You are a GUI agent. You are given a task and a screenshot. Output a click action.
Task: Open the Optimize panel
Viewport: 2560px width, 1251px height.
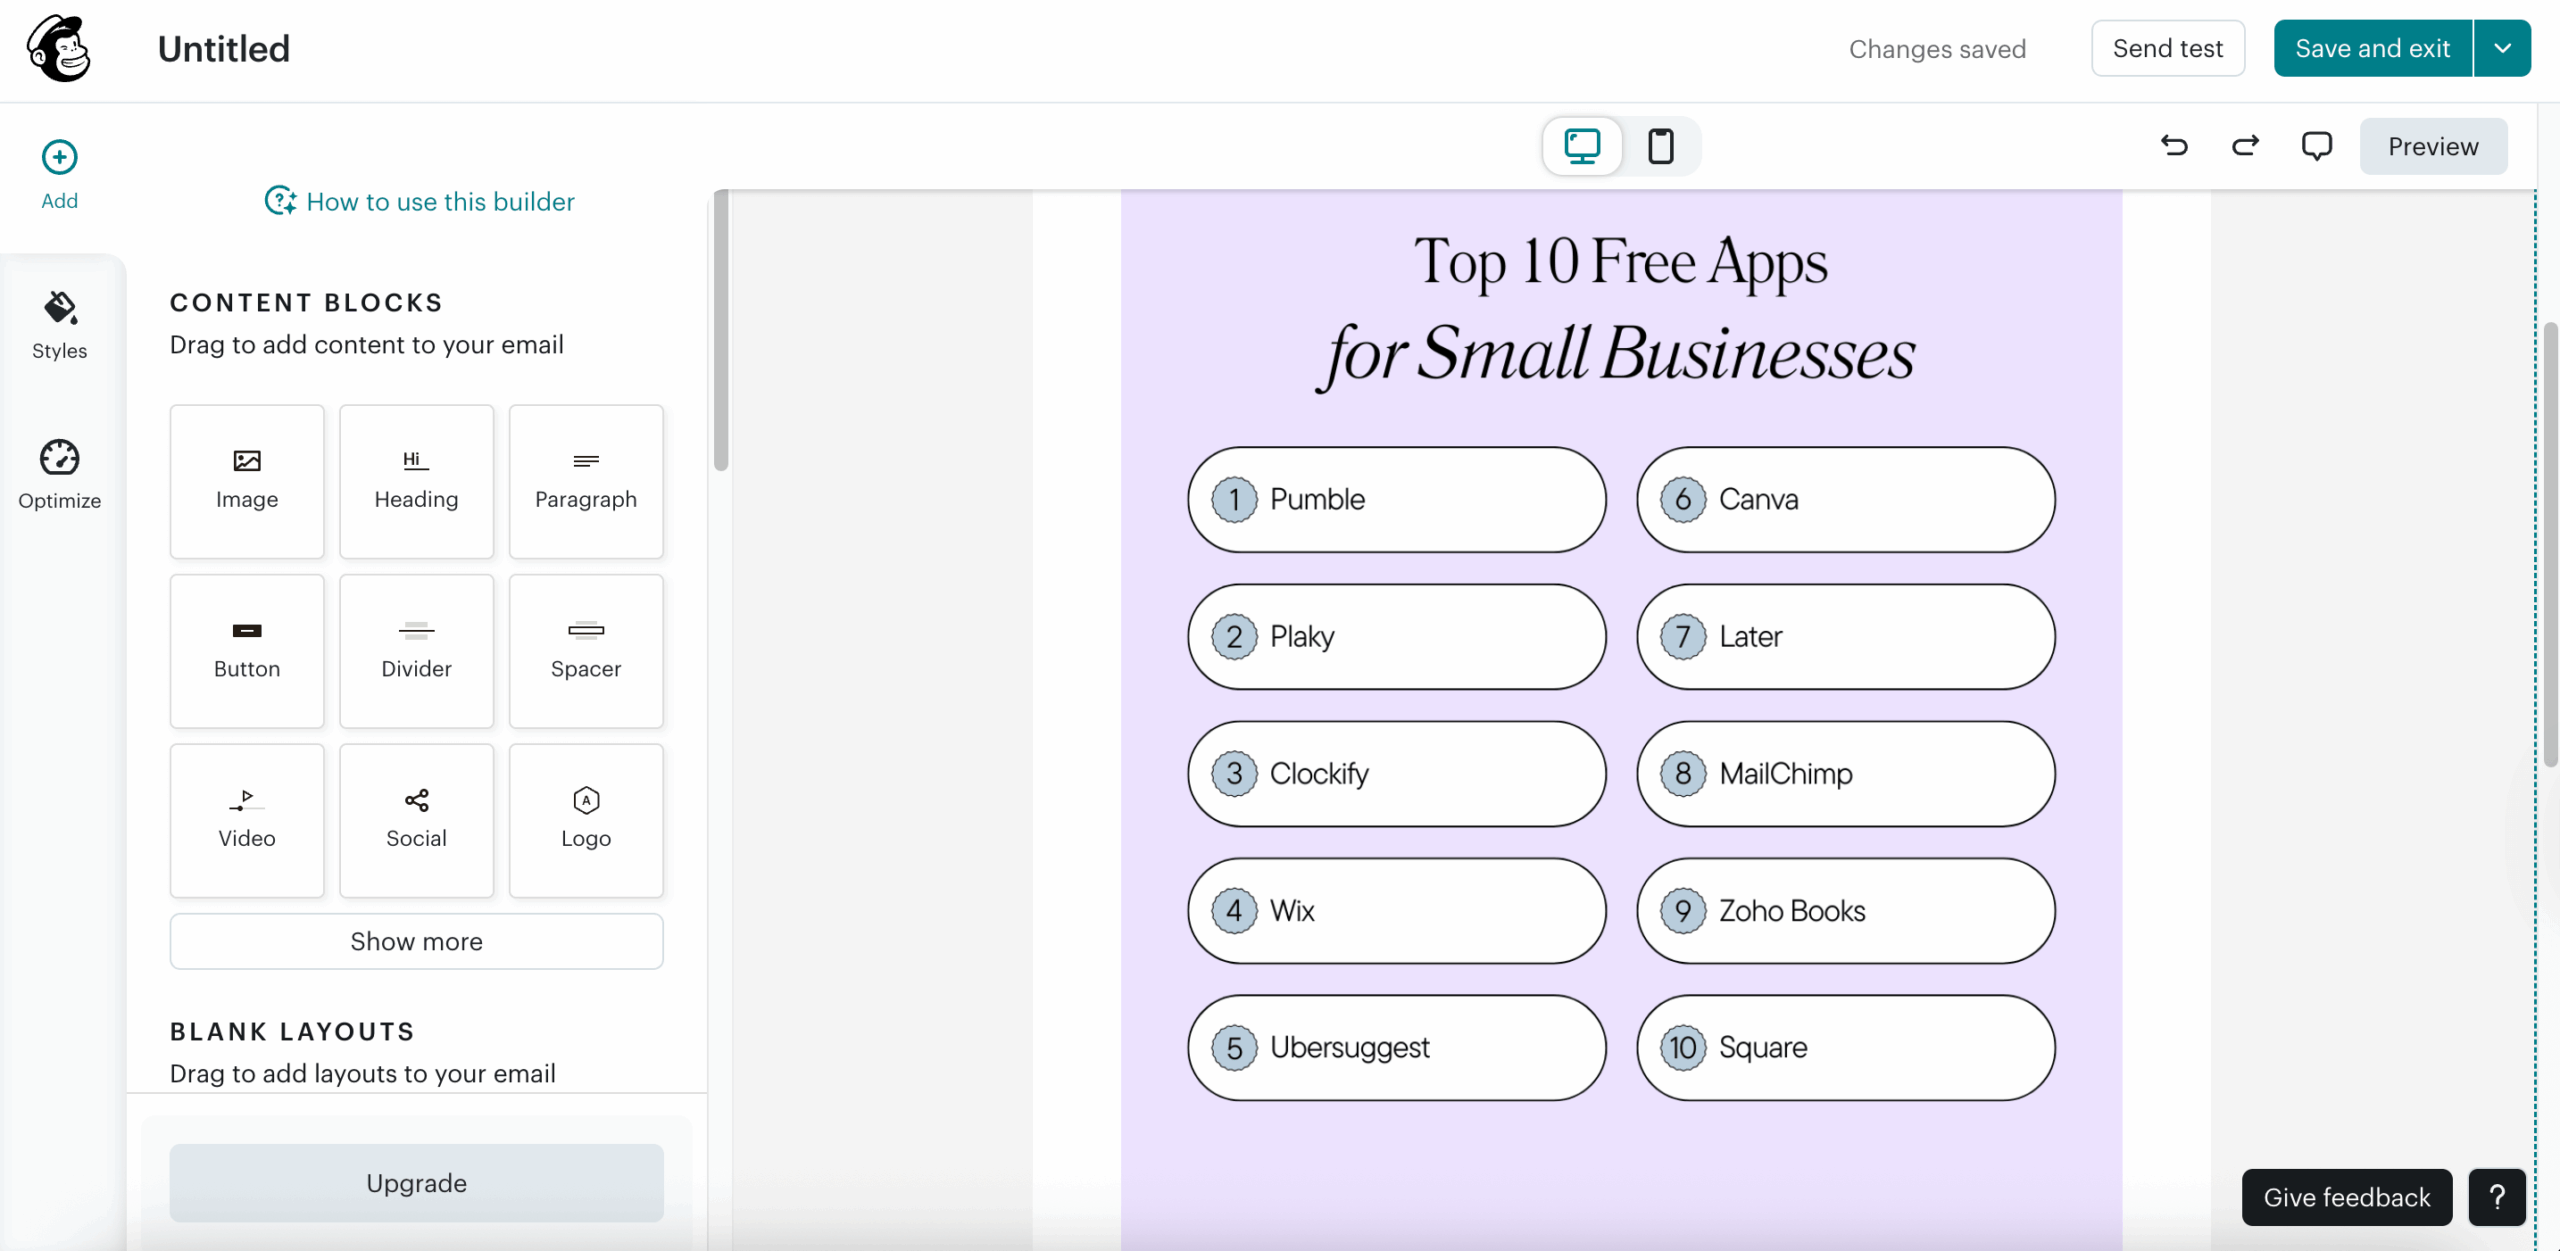click(59, 475)
